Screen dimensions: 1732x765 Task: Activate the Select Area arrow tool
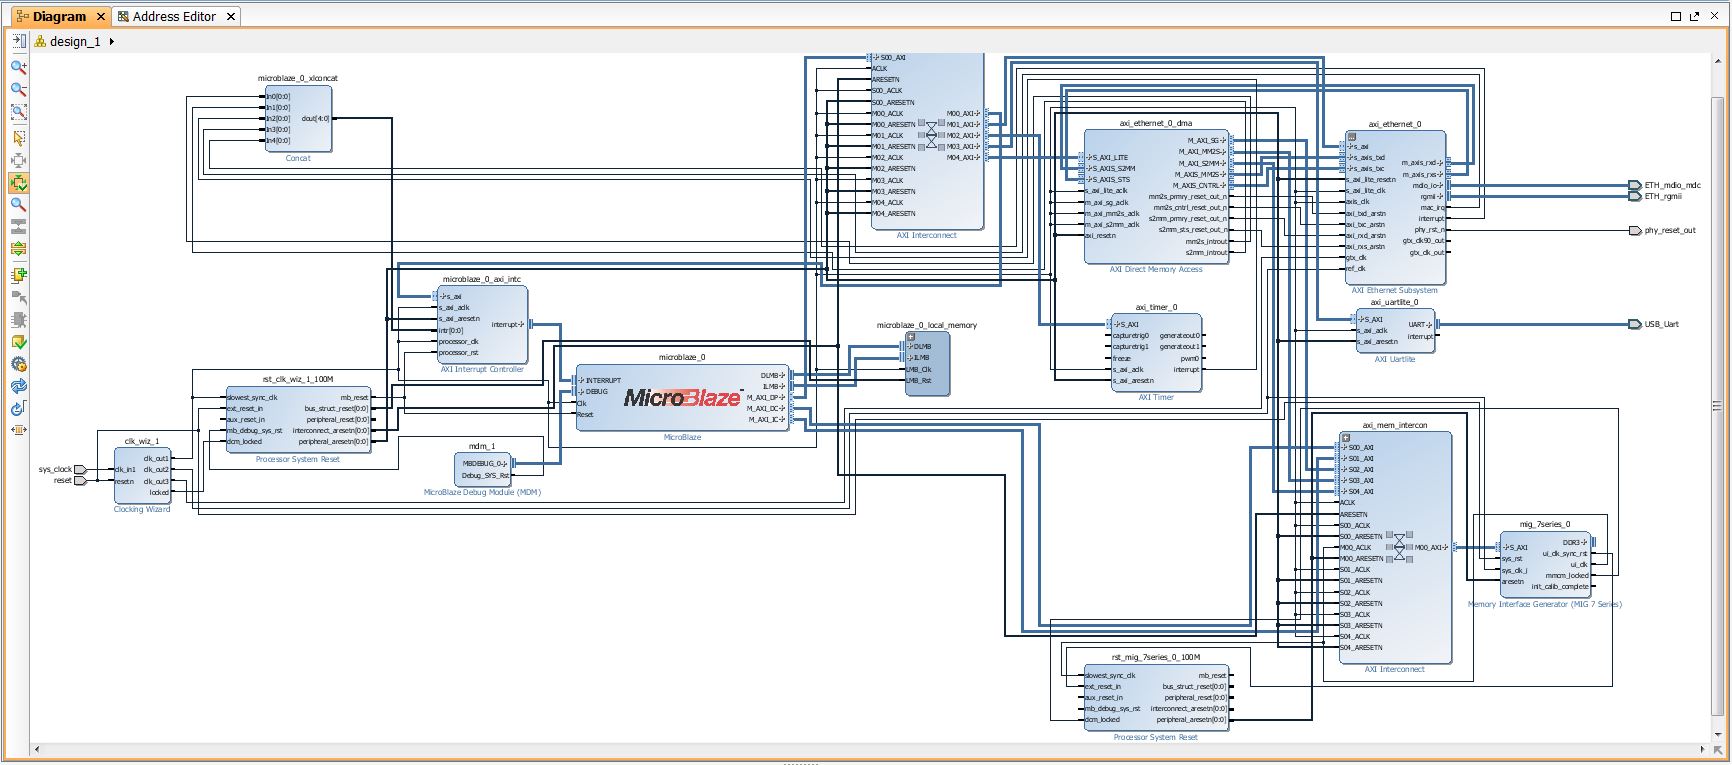pos(18,138)
